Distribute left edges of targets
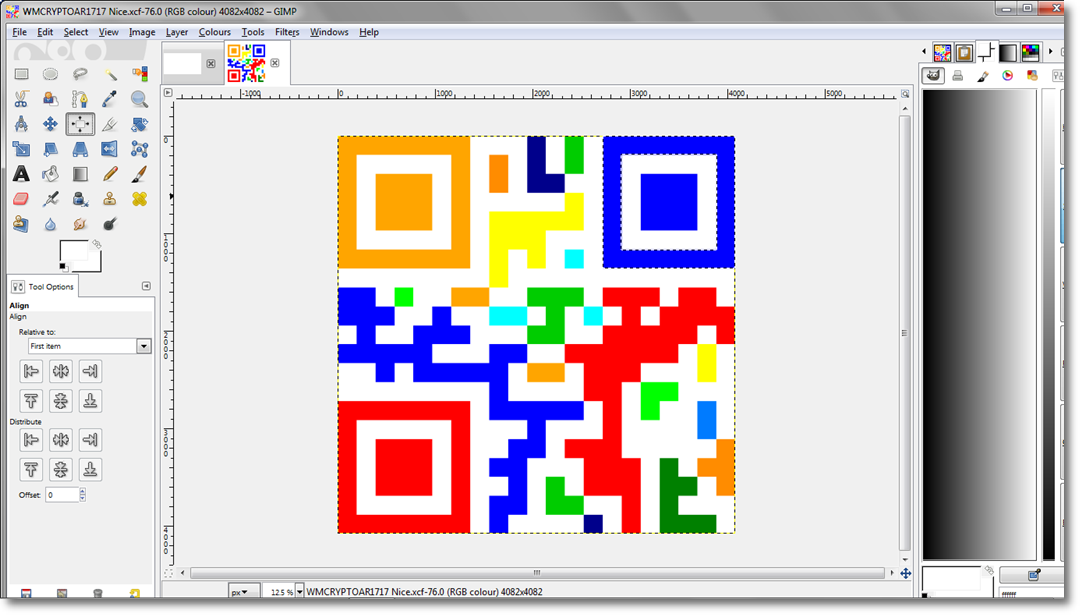The width and height of the screenshot is (1080, 615). (31, 440)
